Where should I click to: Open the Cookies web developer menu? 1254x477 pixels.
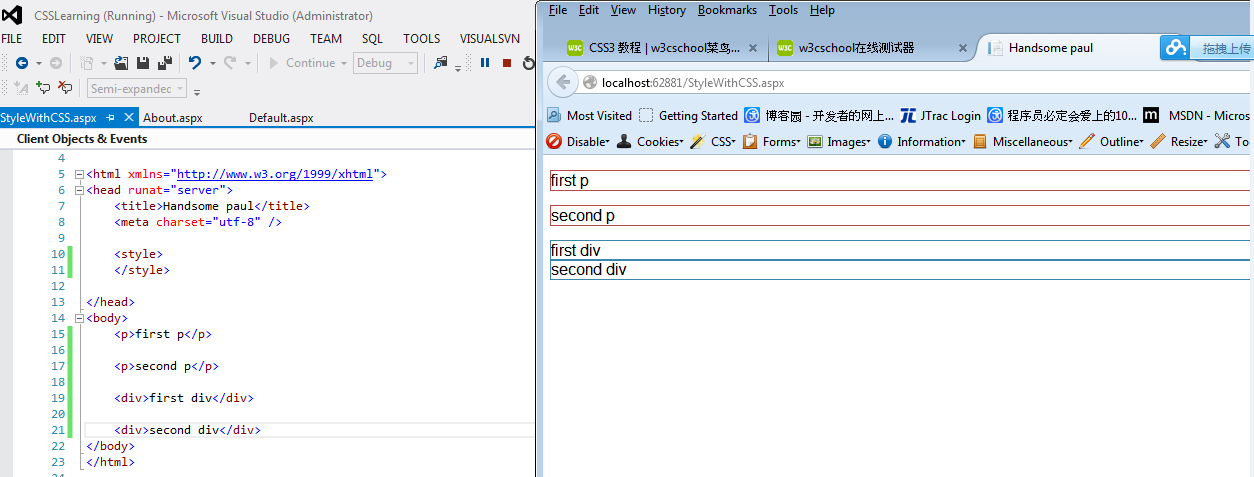coord(650,142)
